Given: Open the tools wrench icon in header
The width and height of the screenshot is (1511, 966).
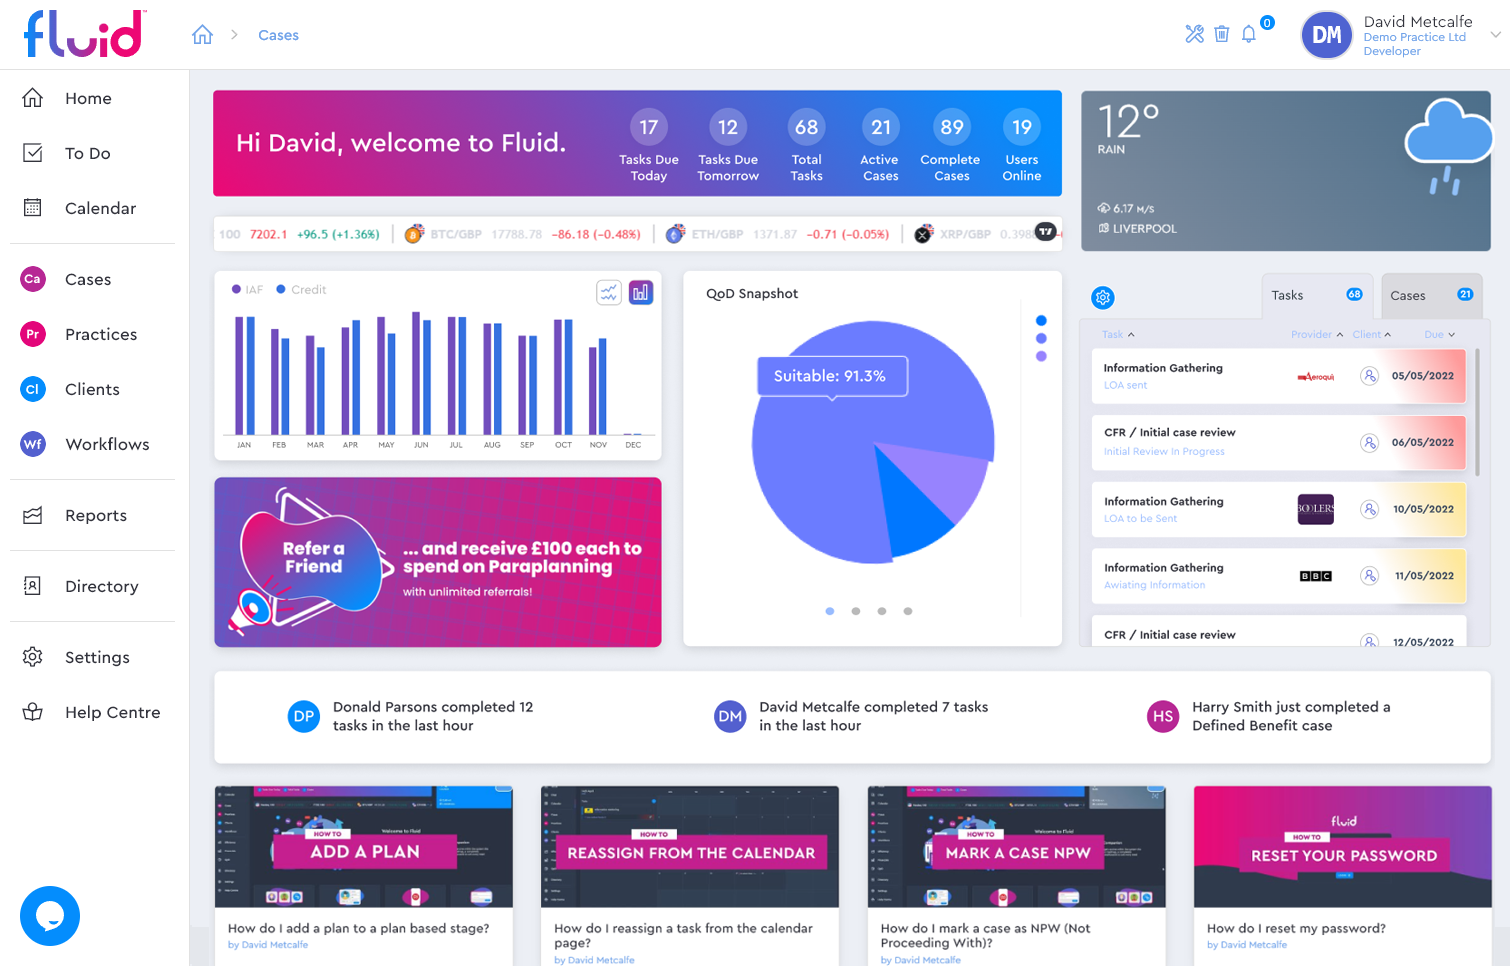Looking at the screenshot, I should click(1194, 34).
